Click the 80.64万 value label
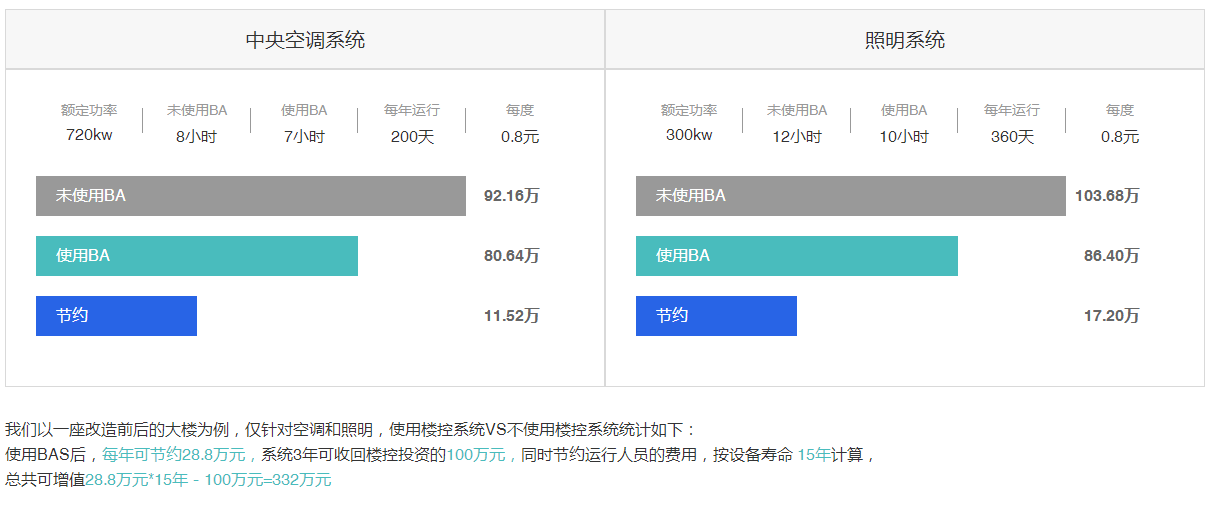The image size is (1211, 511). point(511,256)
